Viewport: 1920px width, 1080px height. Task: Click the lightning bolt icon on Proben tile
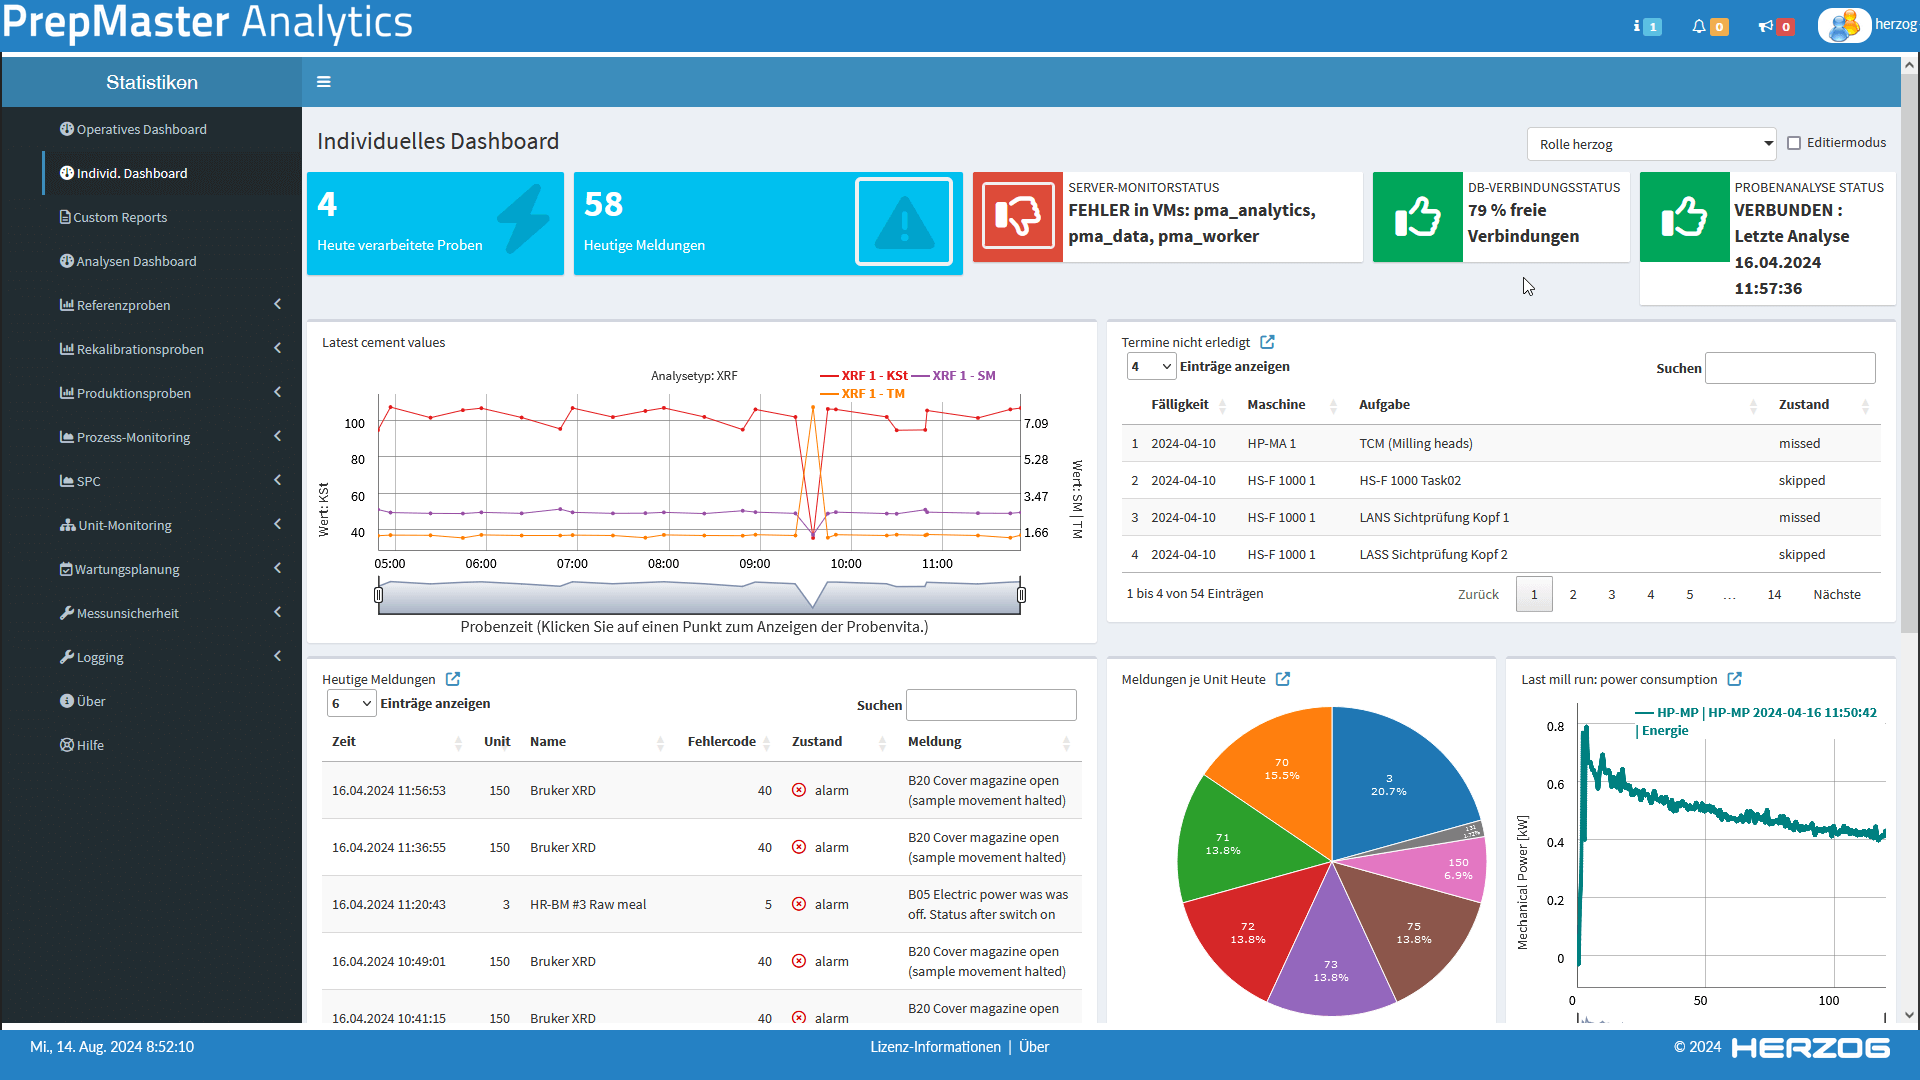[523, 218]
